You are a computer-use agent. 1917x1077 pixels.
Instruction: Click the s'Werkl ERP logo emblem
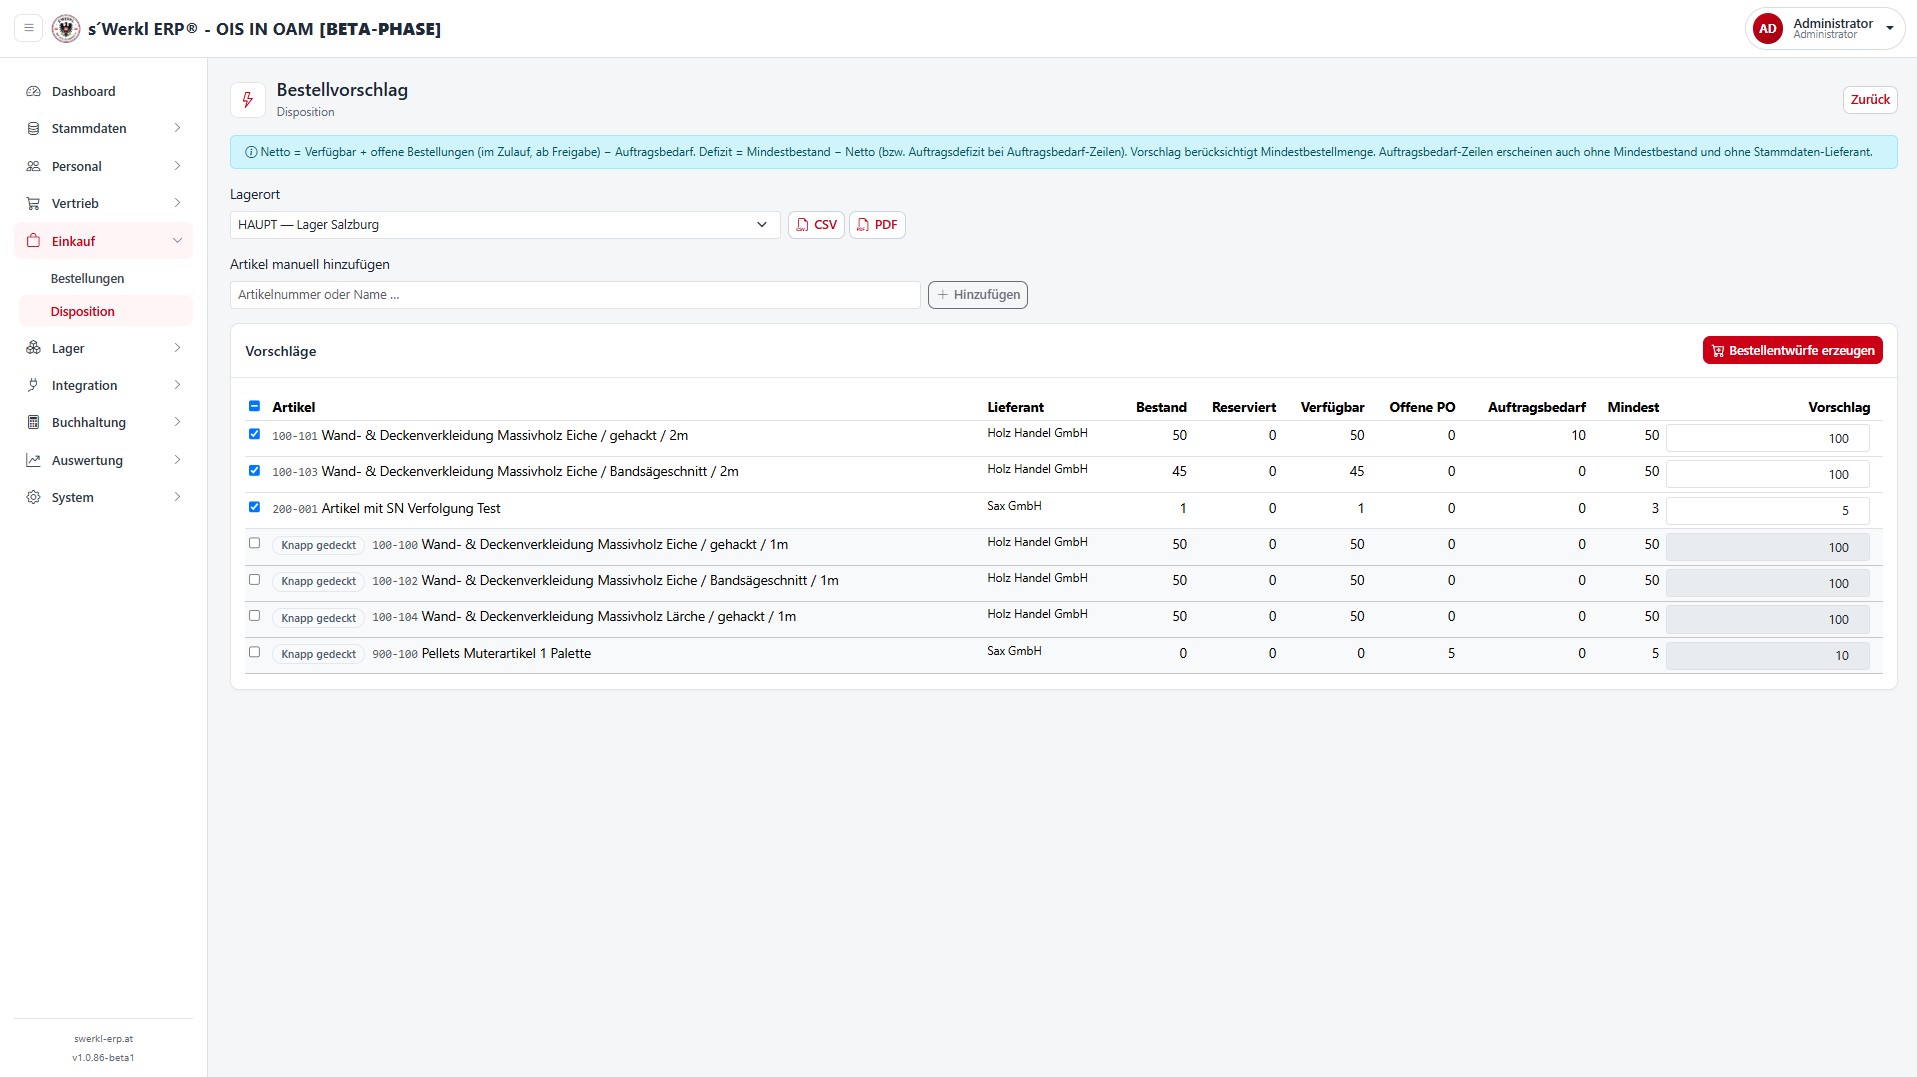click(66, 28)
